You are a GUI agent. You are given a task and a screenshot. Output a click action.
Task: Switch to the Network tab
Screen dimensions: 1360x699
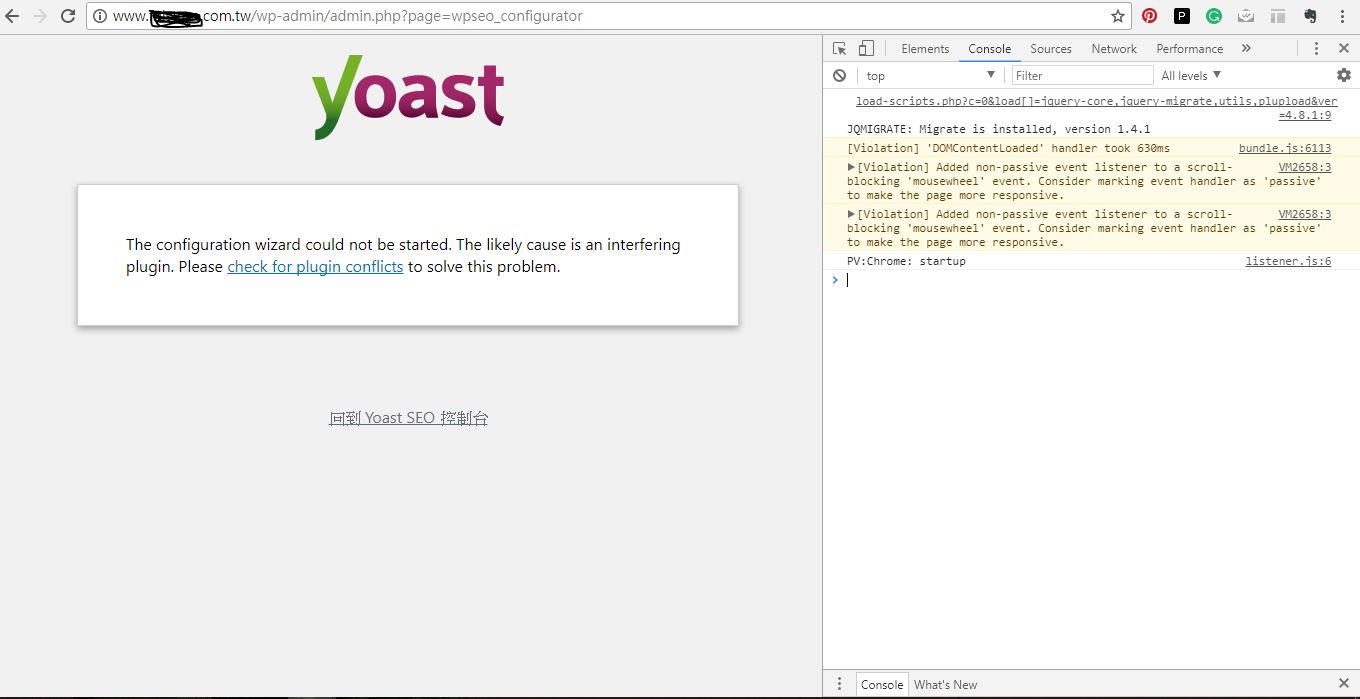pos(1114,48)
